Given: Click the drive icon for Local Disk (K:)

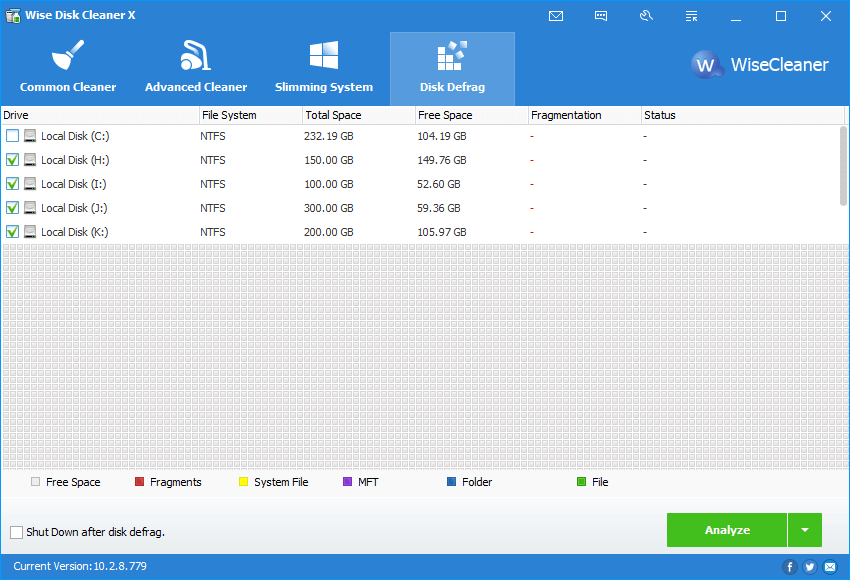Looking at the screenshot, I should [30, 232].
